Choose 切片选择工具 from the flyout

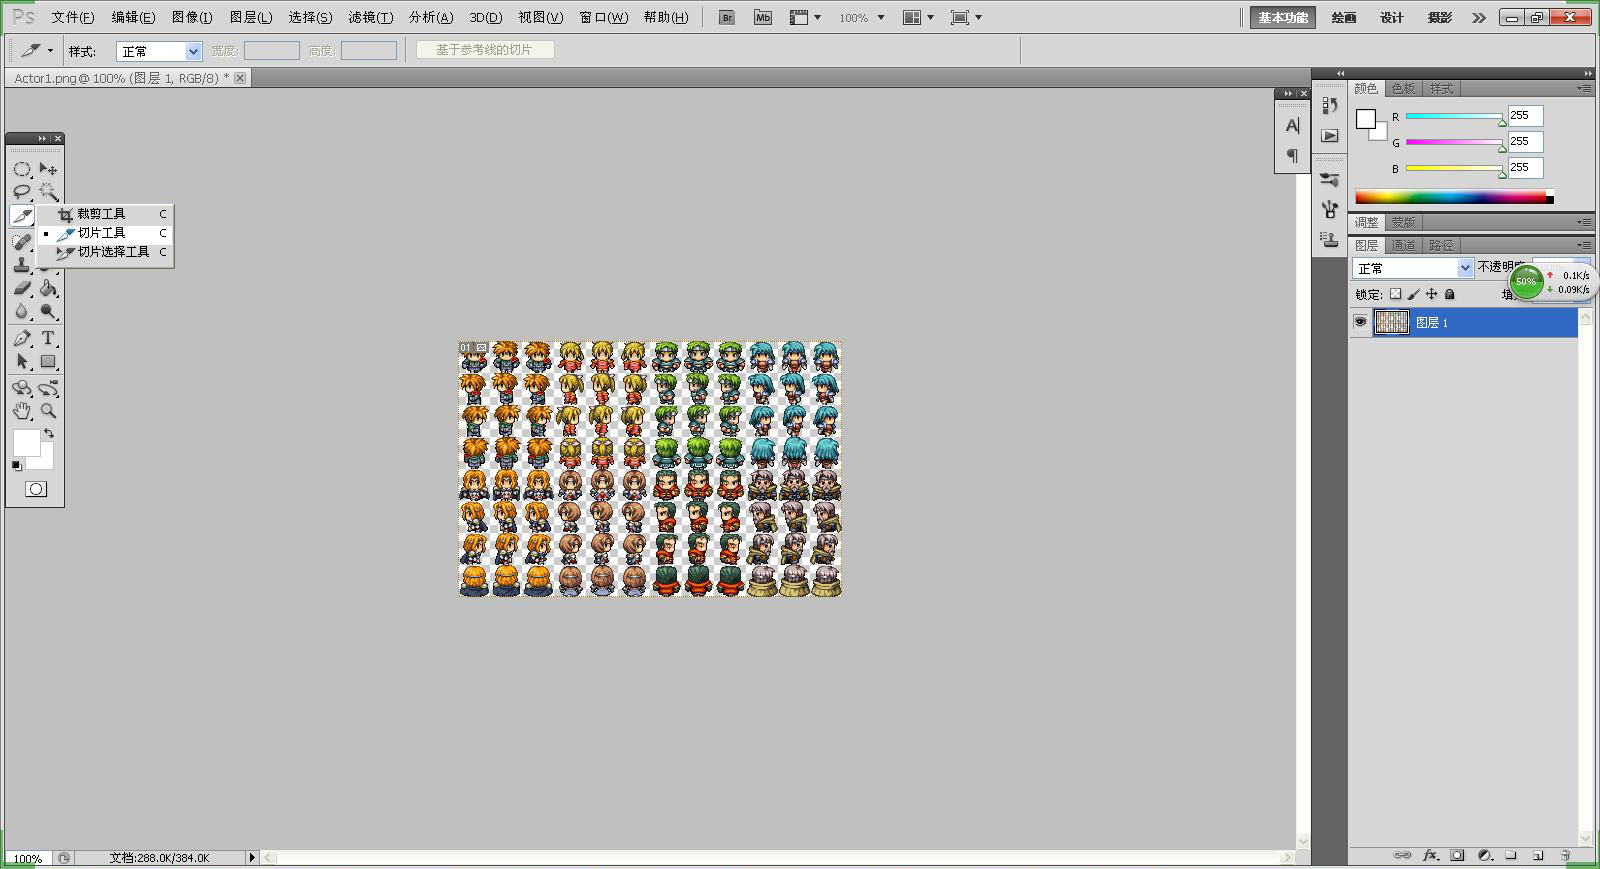(105, 252)
